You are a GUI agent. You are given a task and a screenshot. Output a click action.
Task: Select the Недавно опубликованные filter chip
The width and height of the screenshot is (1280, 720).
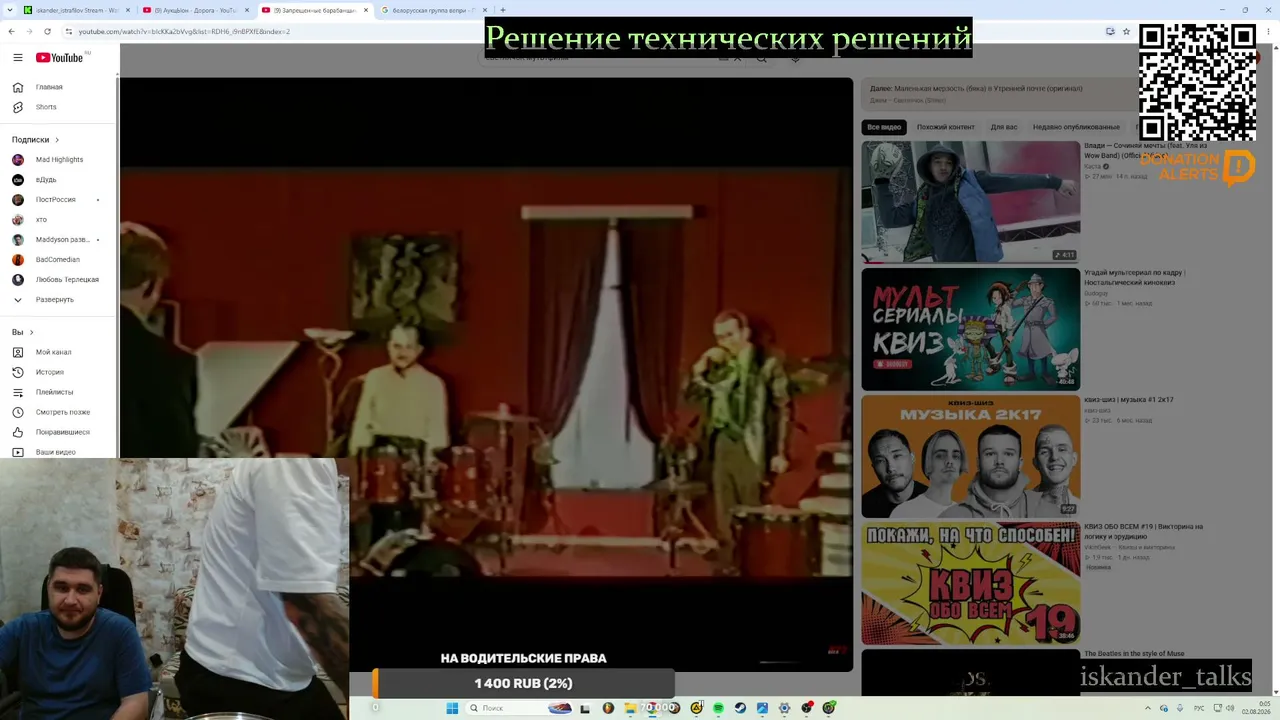point(1076,127)
